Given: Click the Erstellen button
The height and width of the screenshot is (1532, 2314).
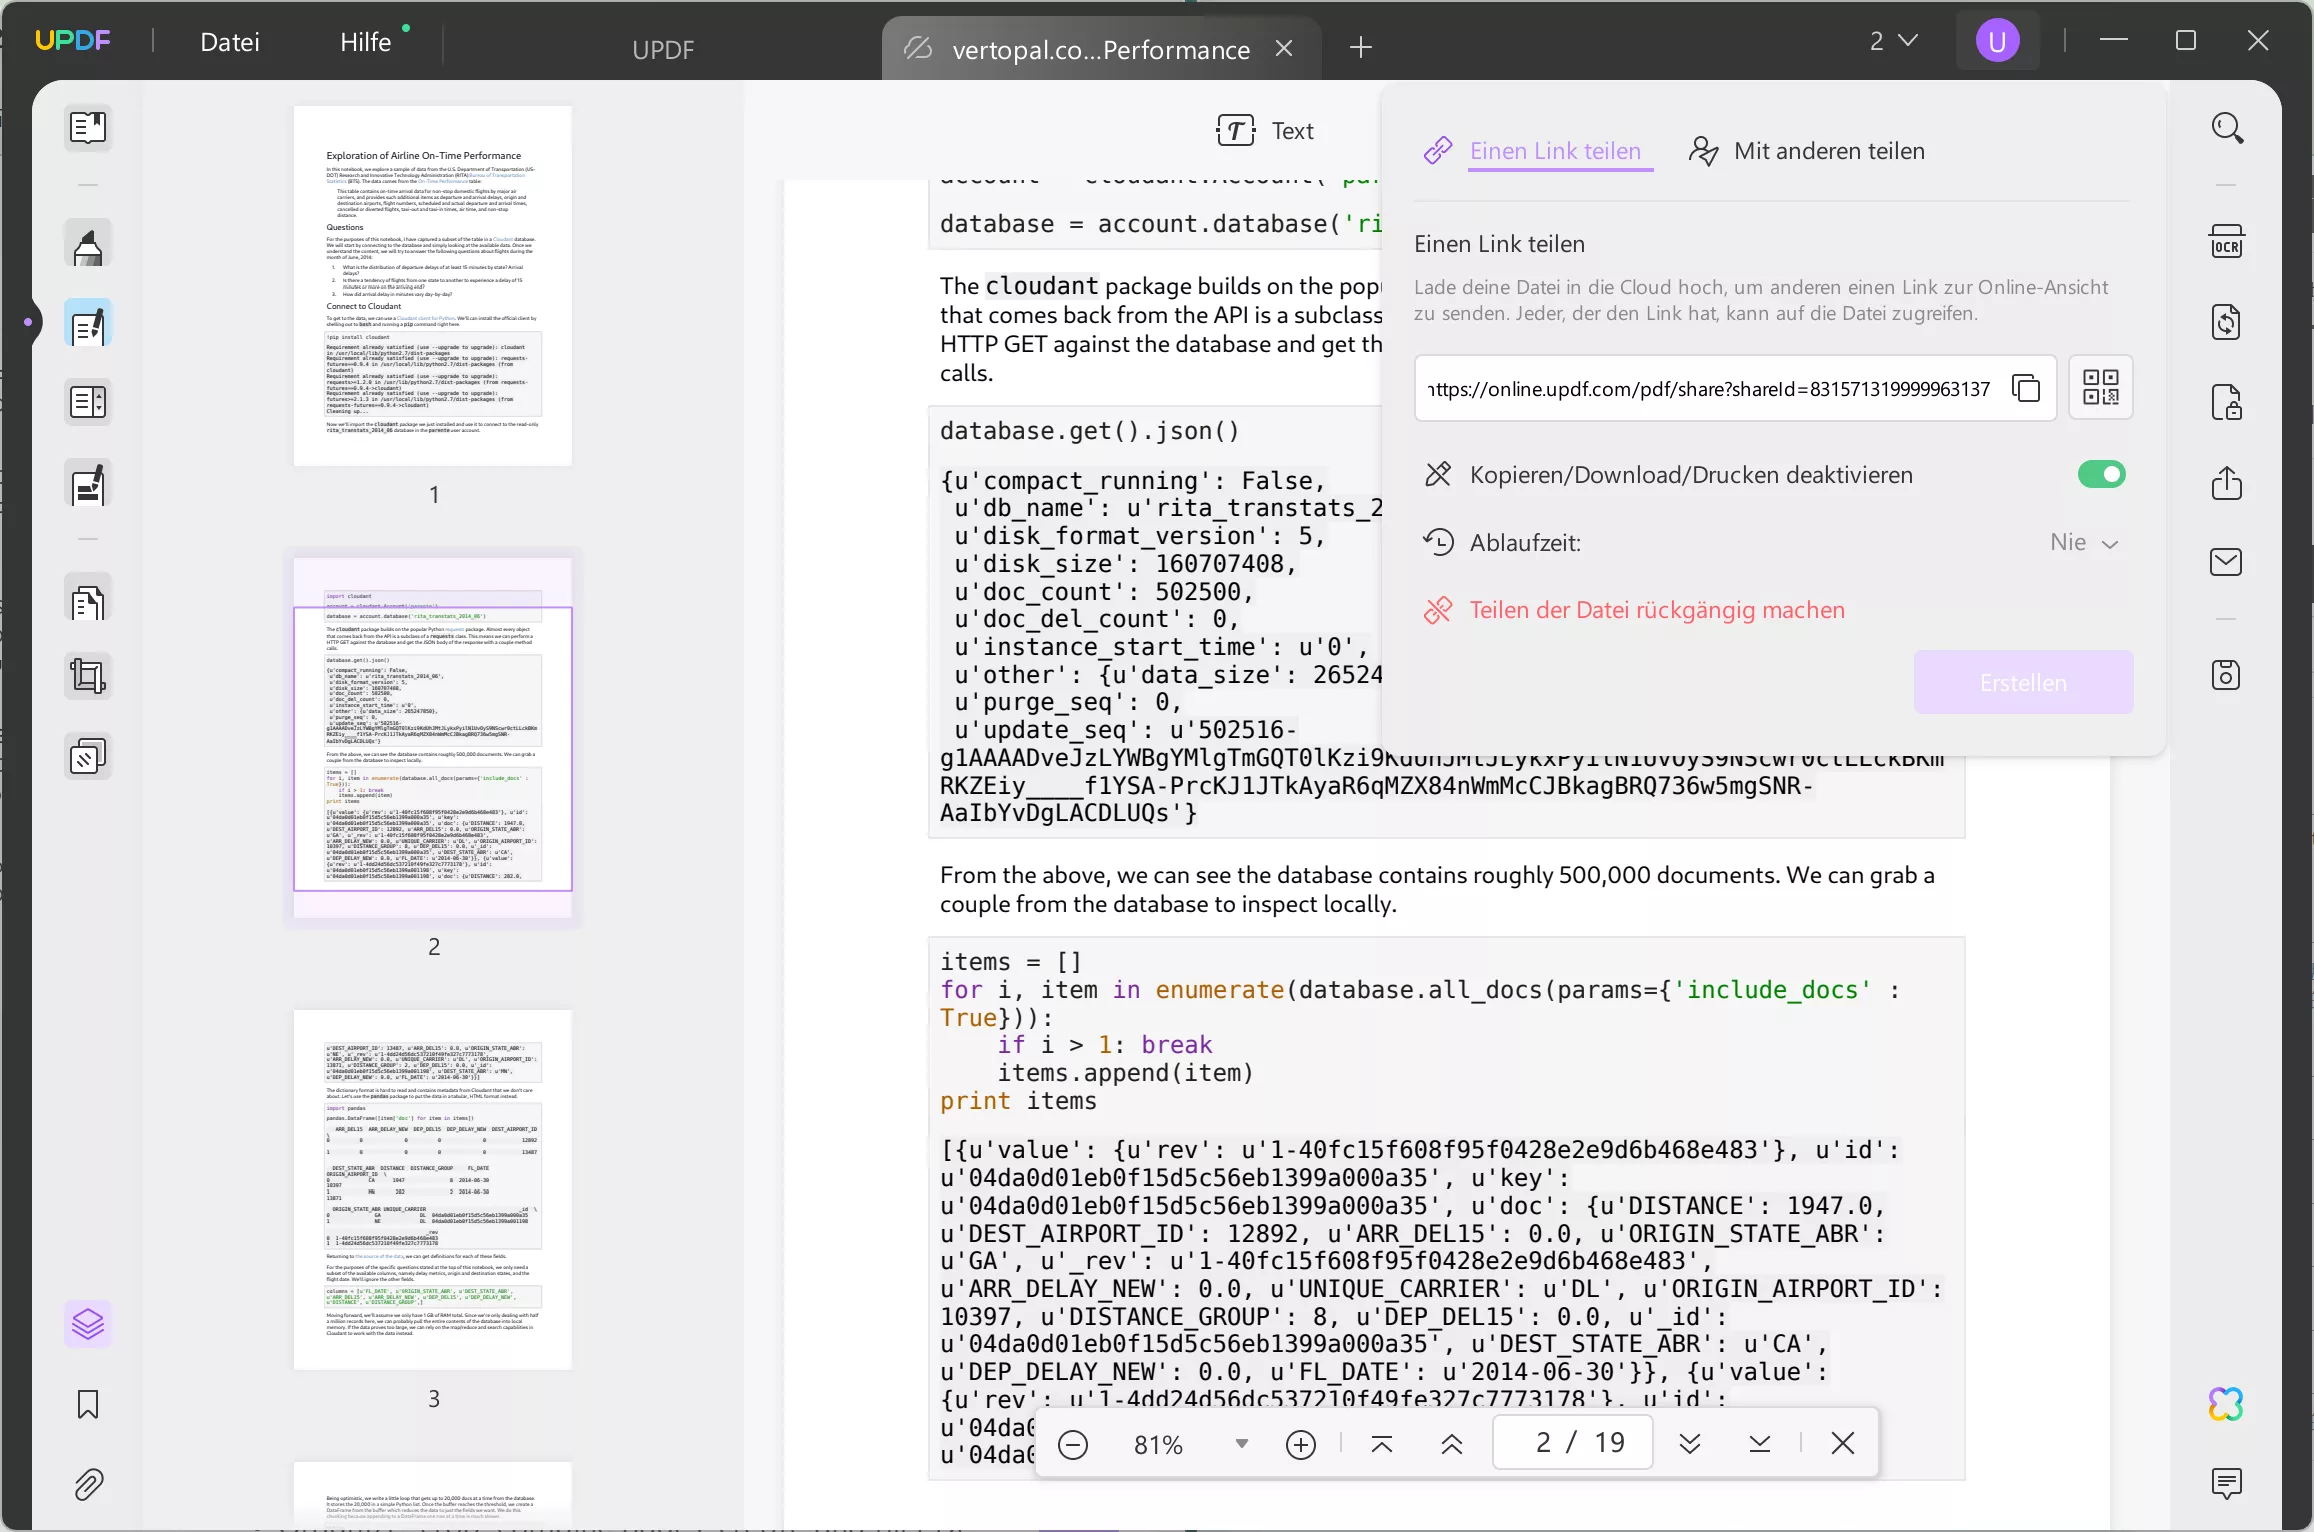Looking at the screenshot, I should pos(2023,682).
